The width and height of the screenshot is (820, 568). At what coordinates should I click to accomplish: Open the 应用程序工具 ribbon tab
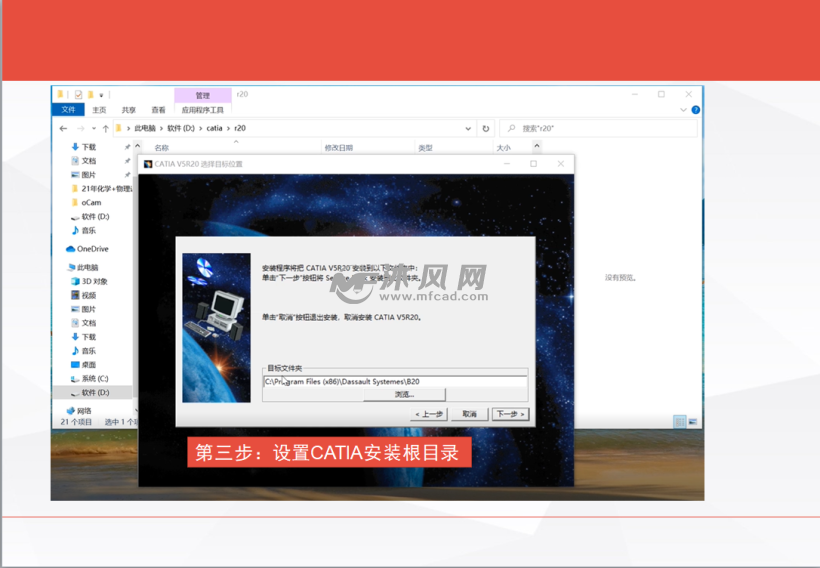click(202, 110)
